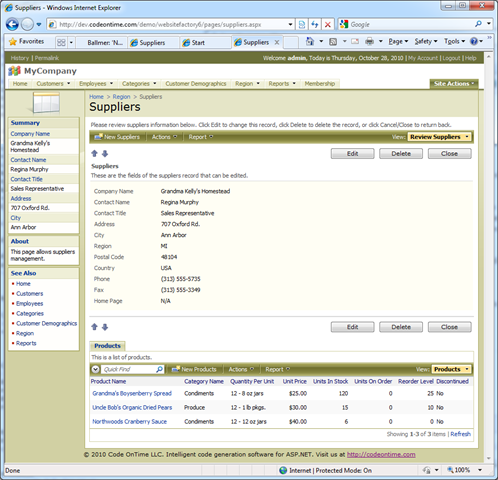Screen dimensions: 498x480
Task: Click the lower next-record down arrow
Action: (105, 327)
